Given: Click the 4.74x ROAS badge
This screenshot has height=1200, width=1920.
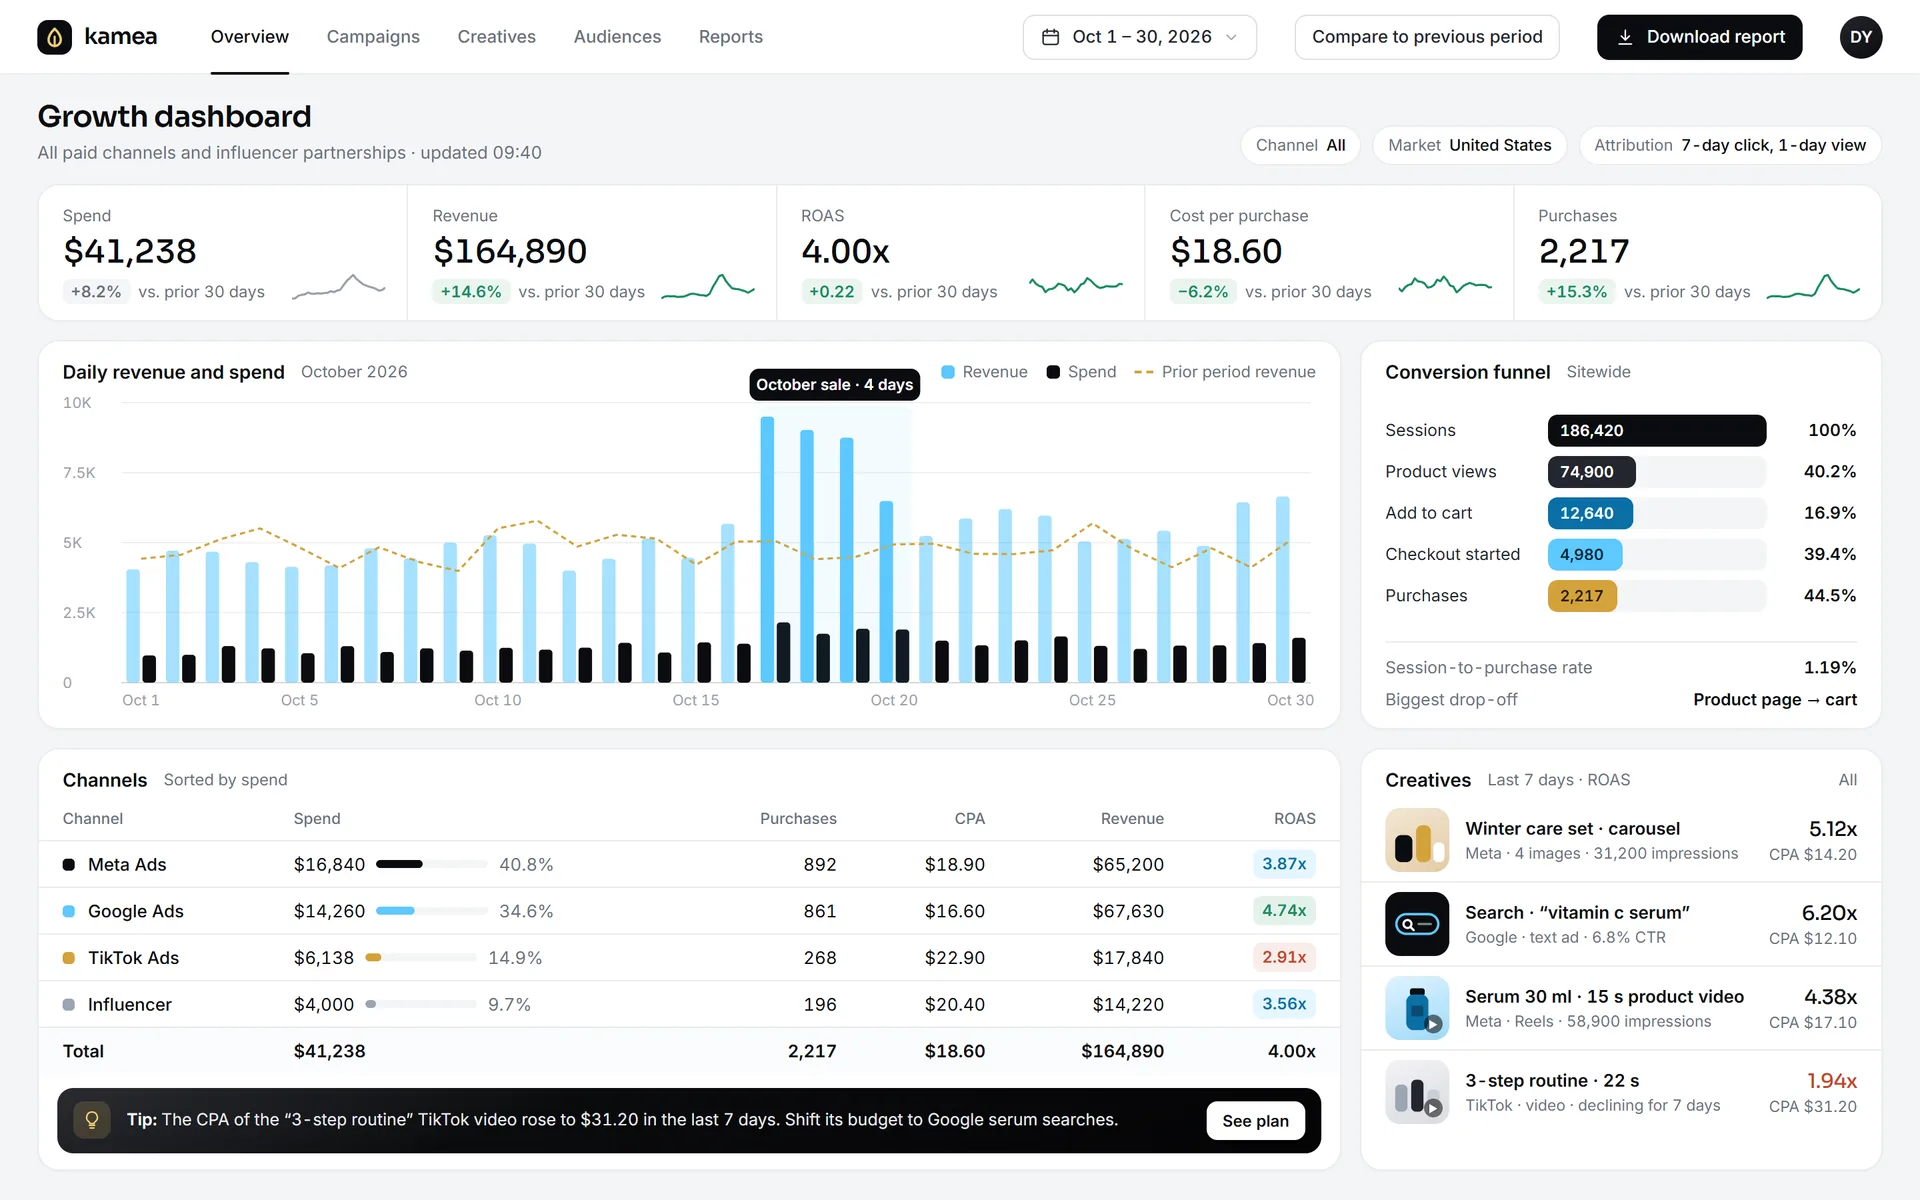Looking at the screenshot, I should [x=1284, y=911].
